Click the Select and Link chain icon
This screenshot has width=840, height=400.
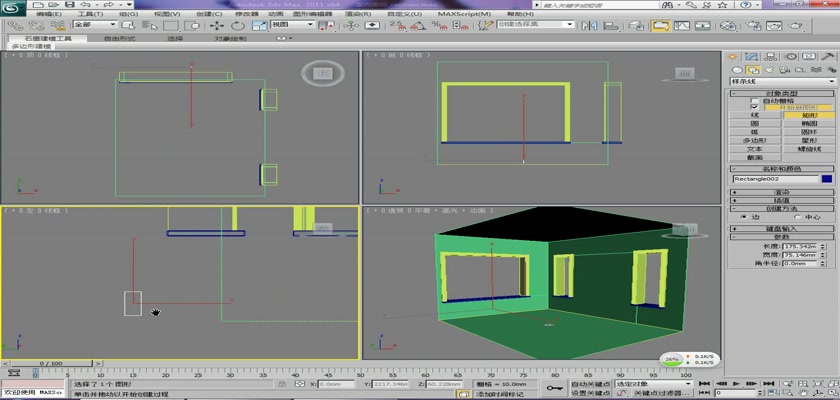tap(15, 25)
